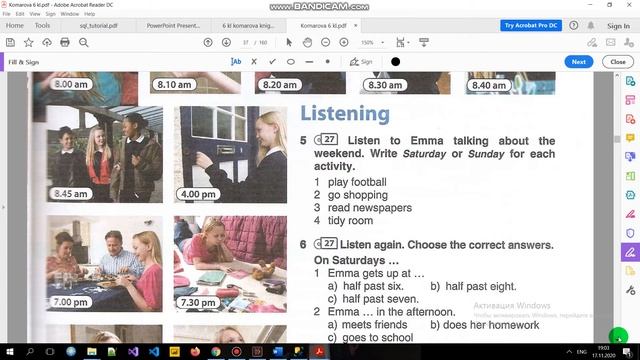The height and width of the screenshot is (360, 640).
Task: Open the Sign pen tool
Action: click(361, 62)
